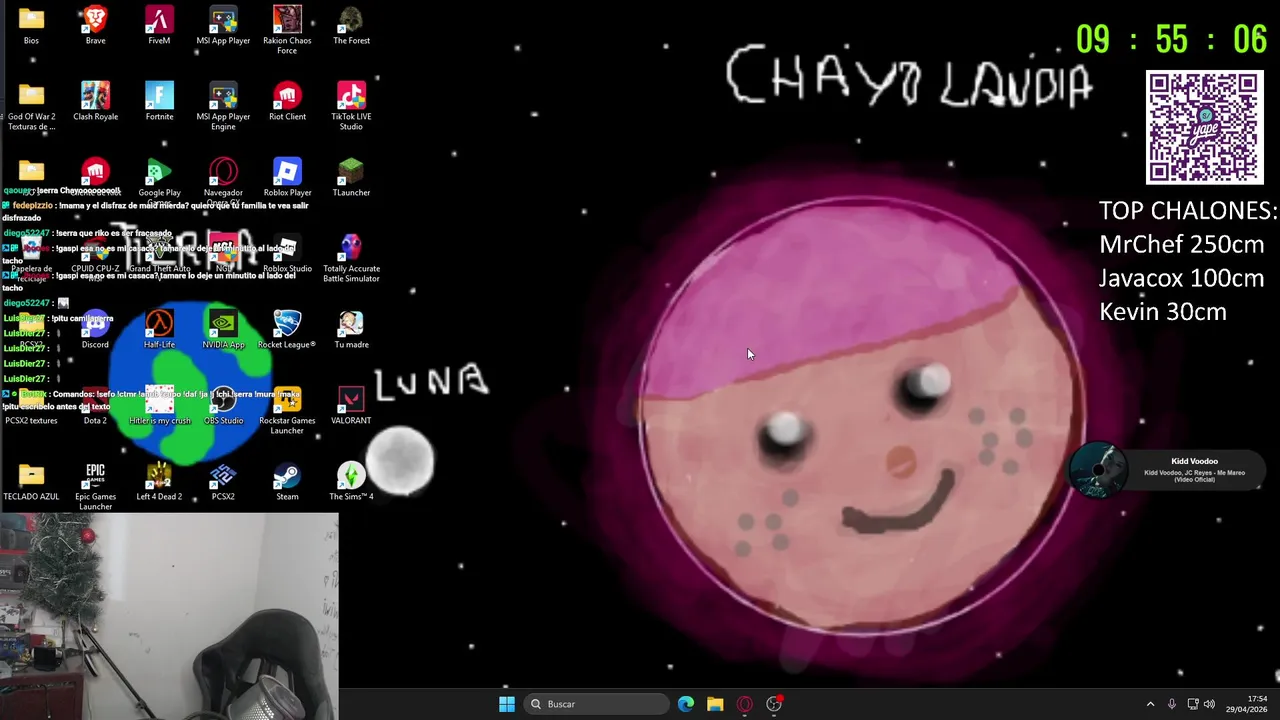1280x720 pixels.
Task: Launch the Roblox Player icon
Action: [287, 178]
